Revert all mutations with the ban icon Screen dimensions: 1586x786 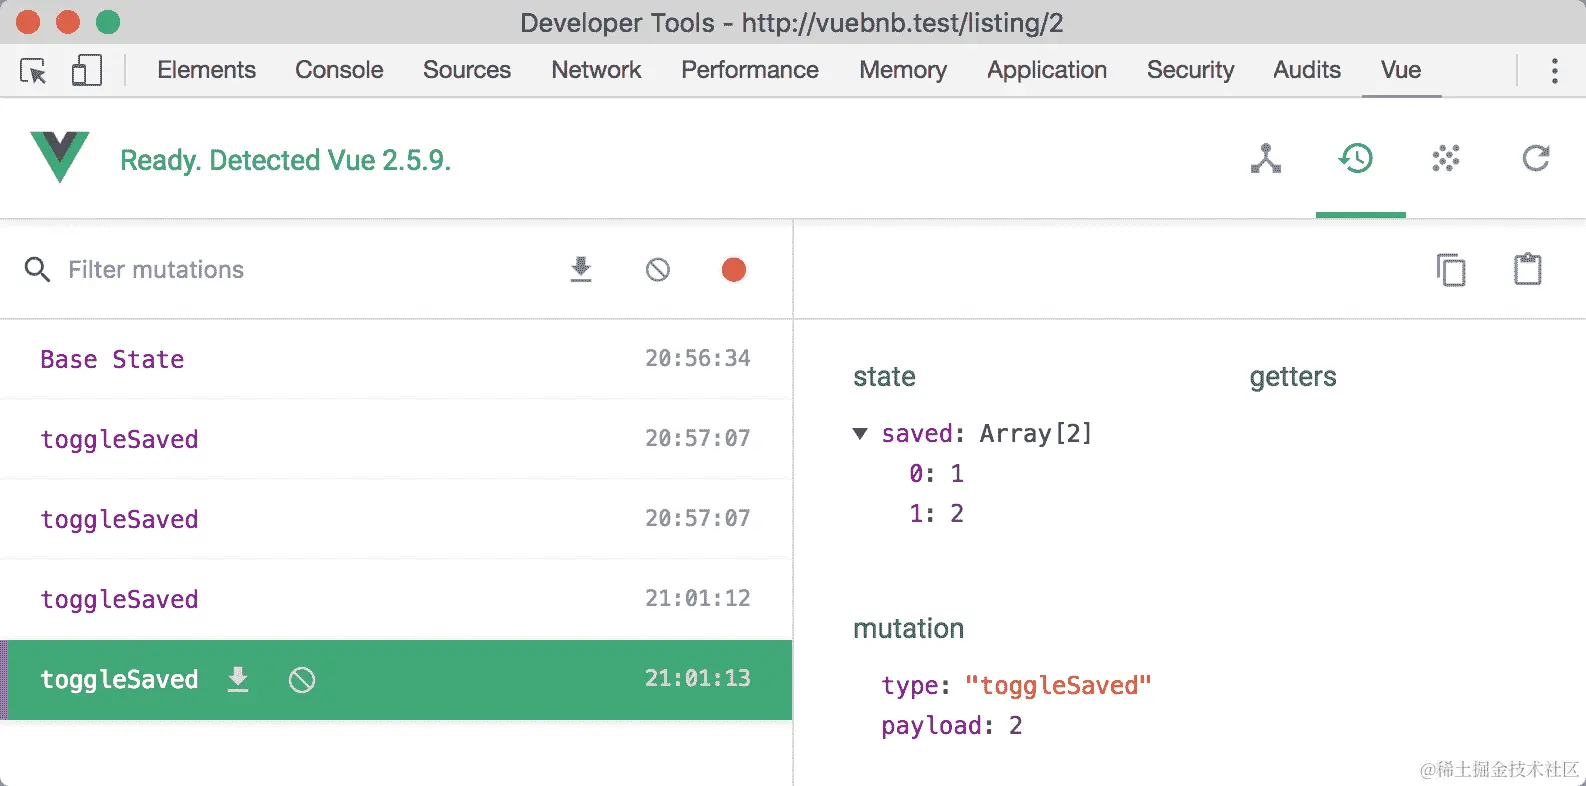657,269
